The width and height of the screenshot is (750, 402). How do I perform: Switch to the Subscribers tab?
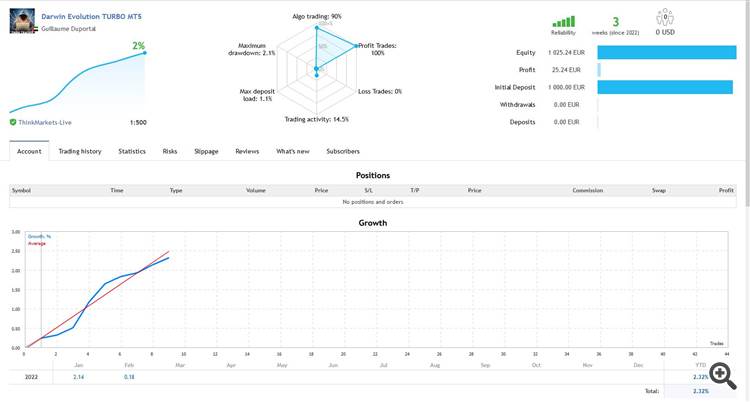[x=343, y=151]
